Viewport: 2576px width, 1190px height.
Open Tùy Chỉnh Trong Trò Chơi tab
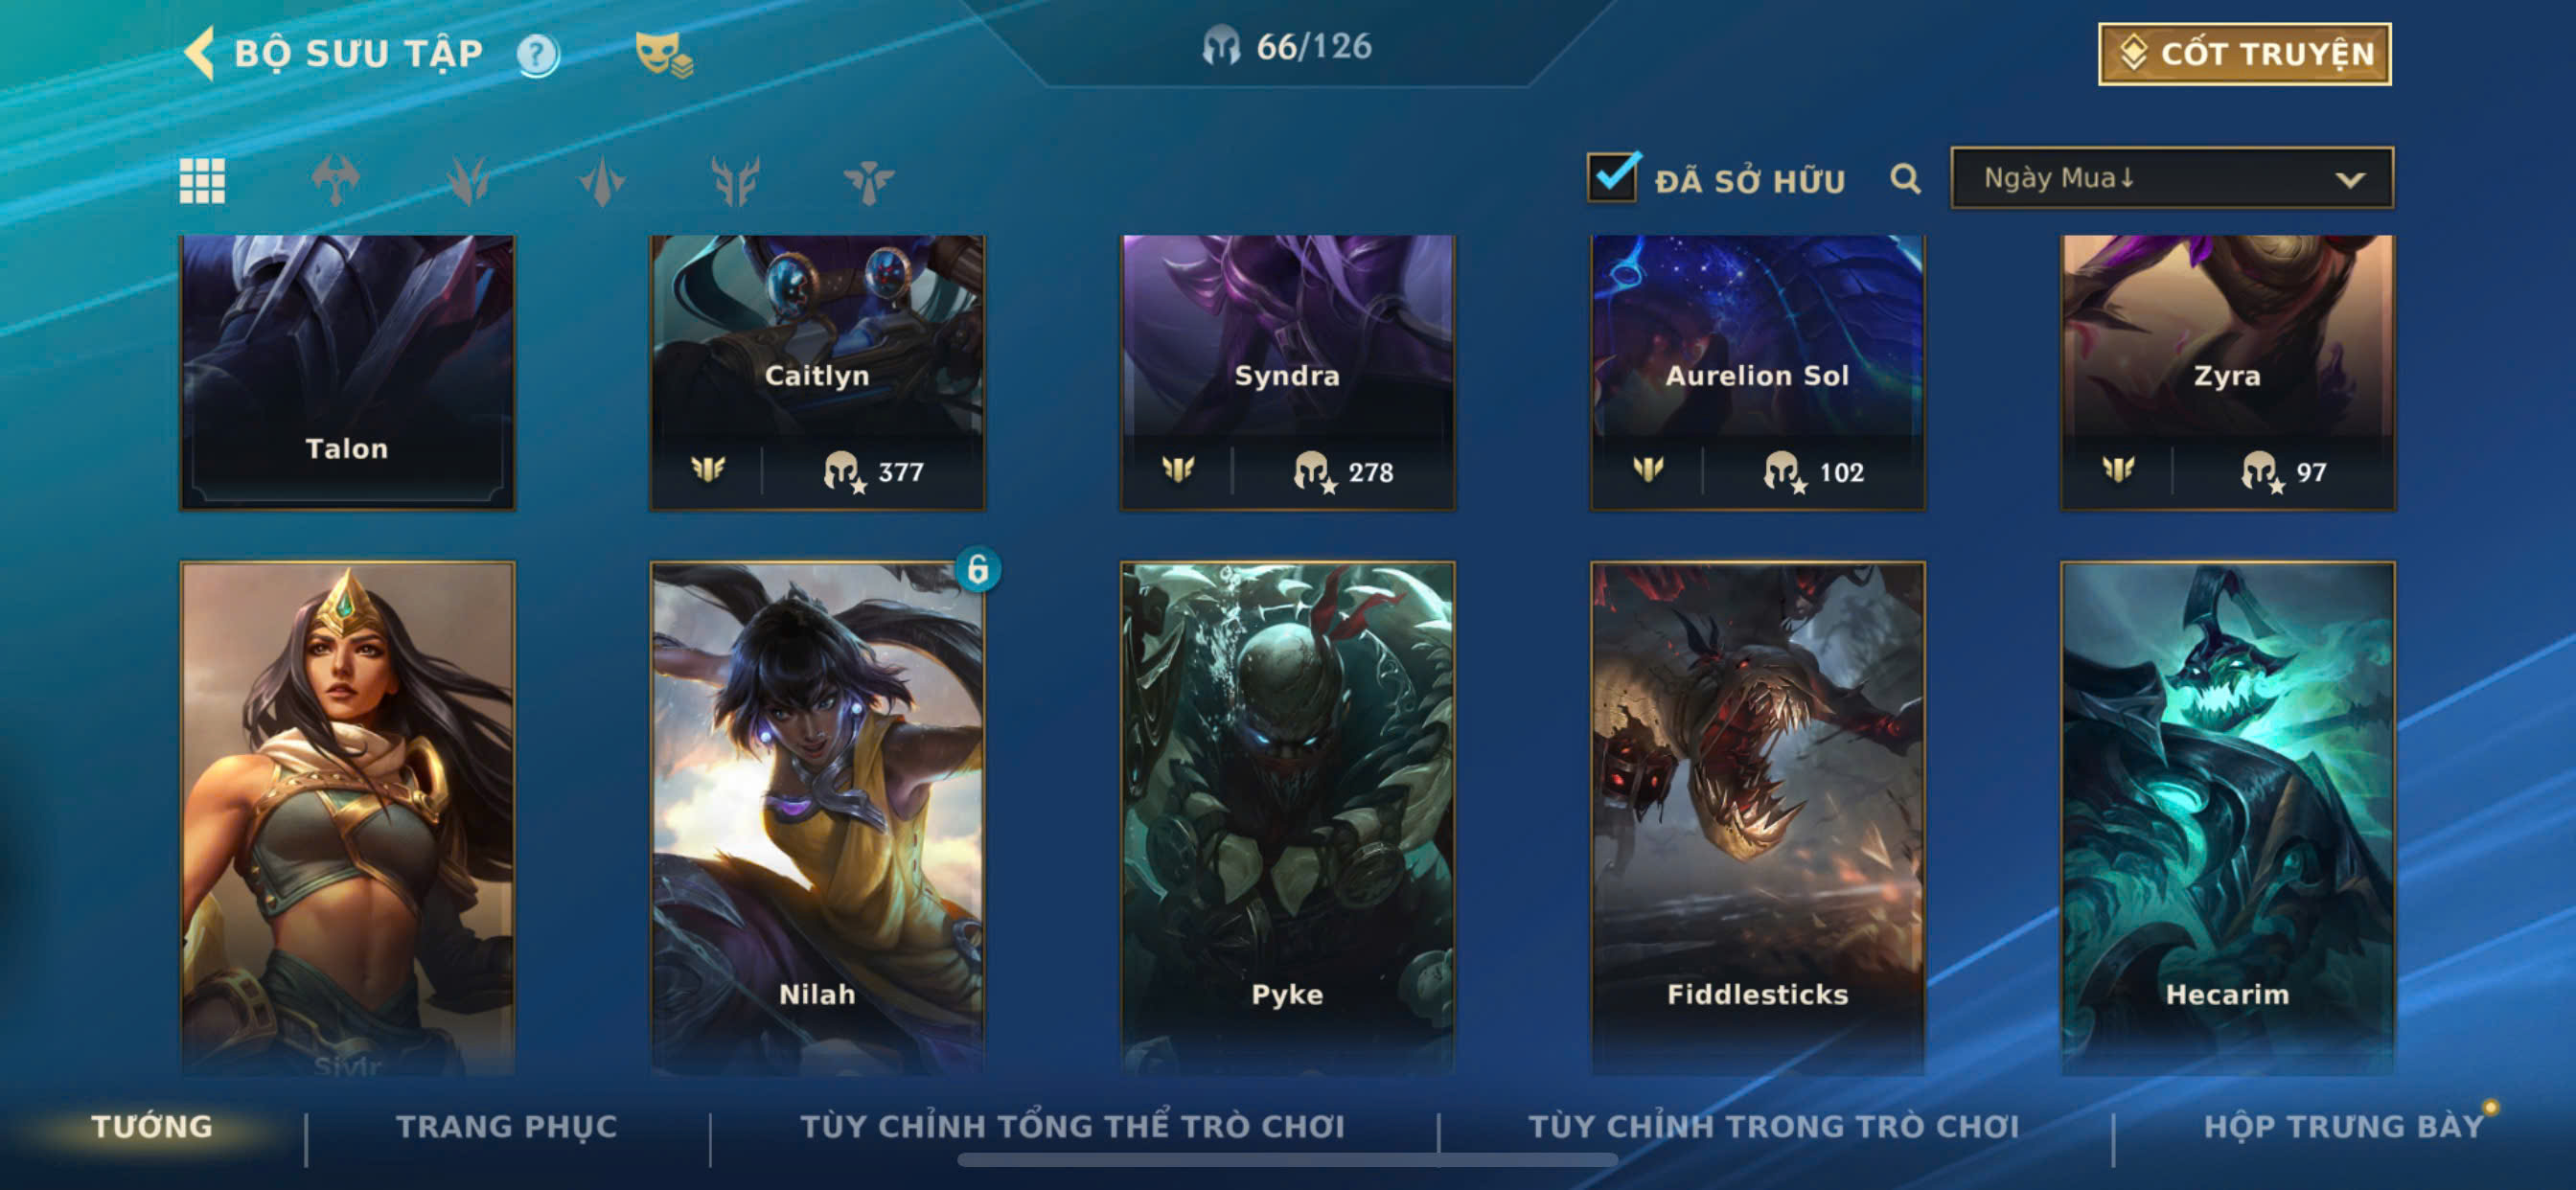tap(1773, 1126)
